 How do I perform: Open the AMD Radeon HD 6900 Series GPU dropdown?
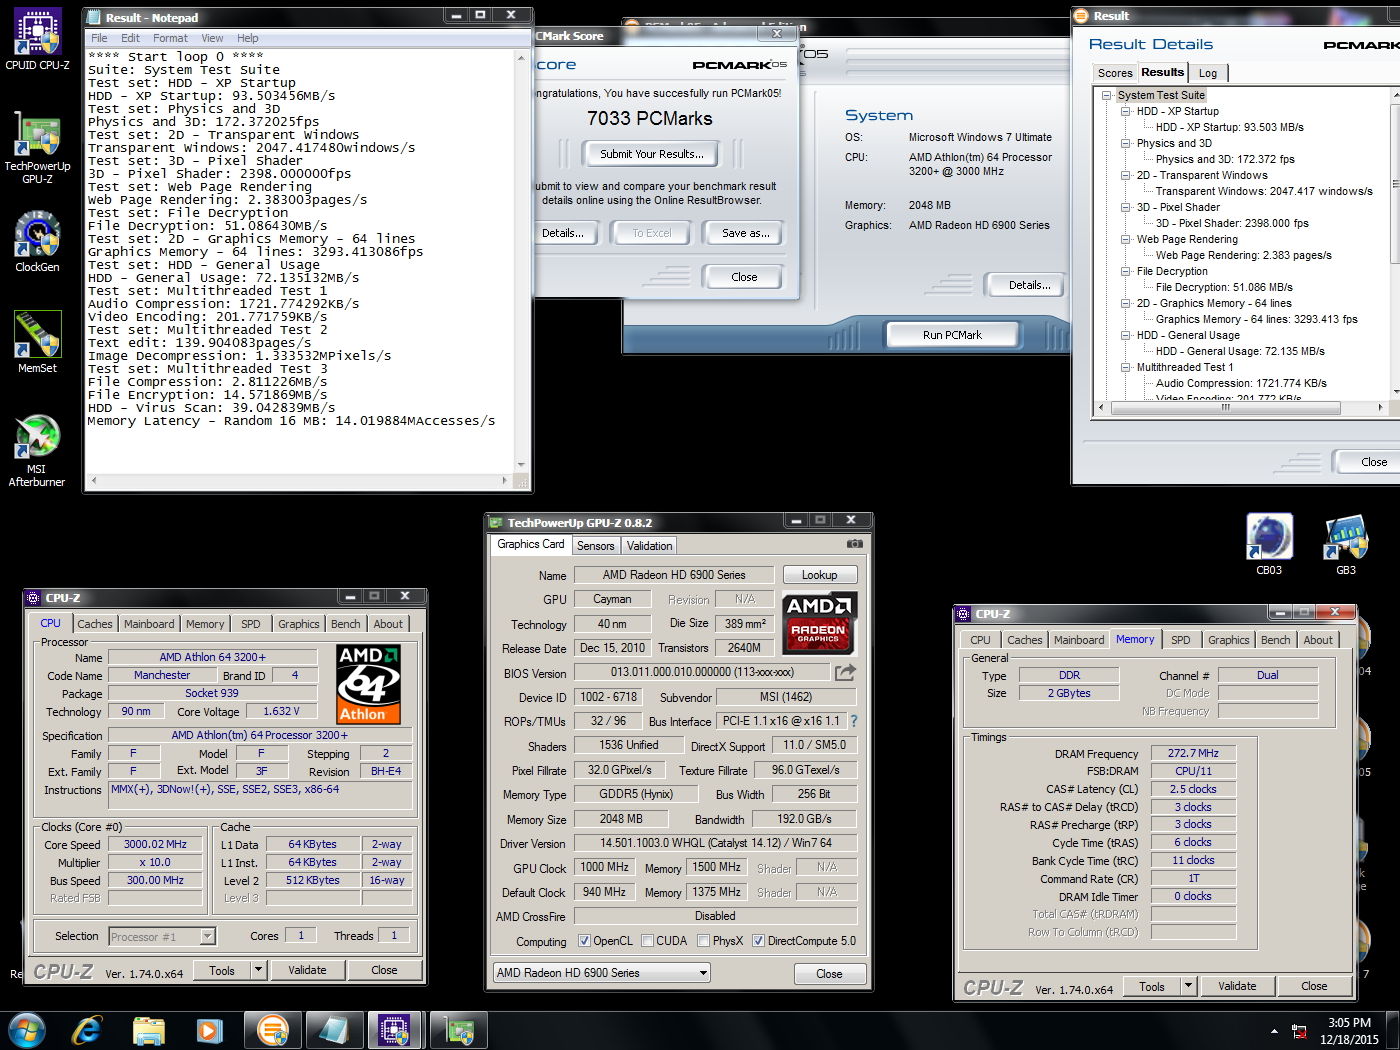[x=602, y=973]
